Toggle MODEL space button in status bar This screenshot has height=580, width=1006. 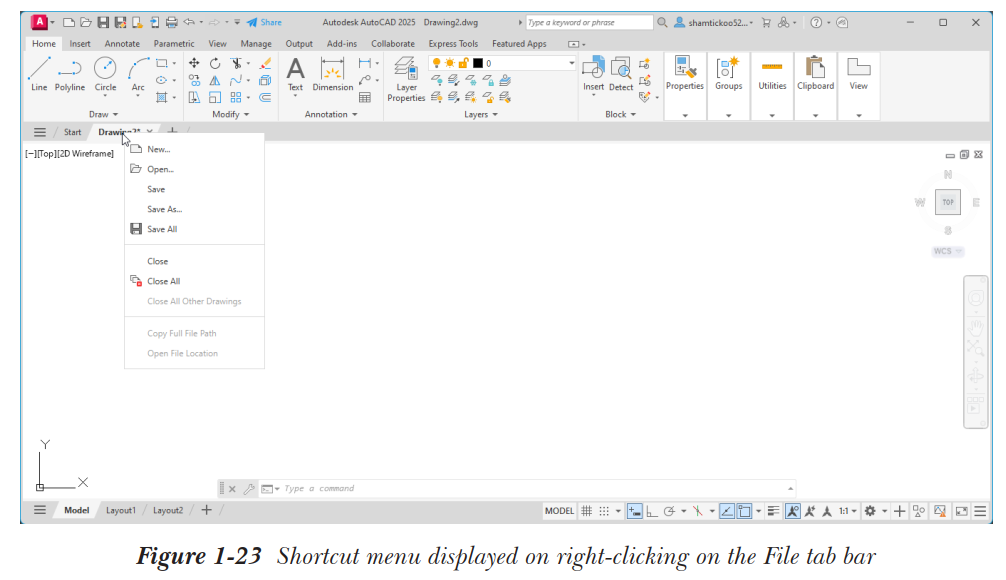pyautogui.click(x=559, y=511)
